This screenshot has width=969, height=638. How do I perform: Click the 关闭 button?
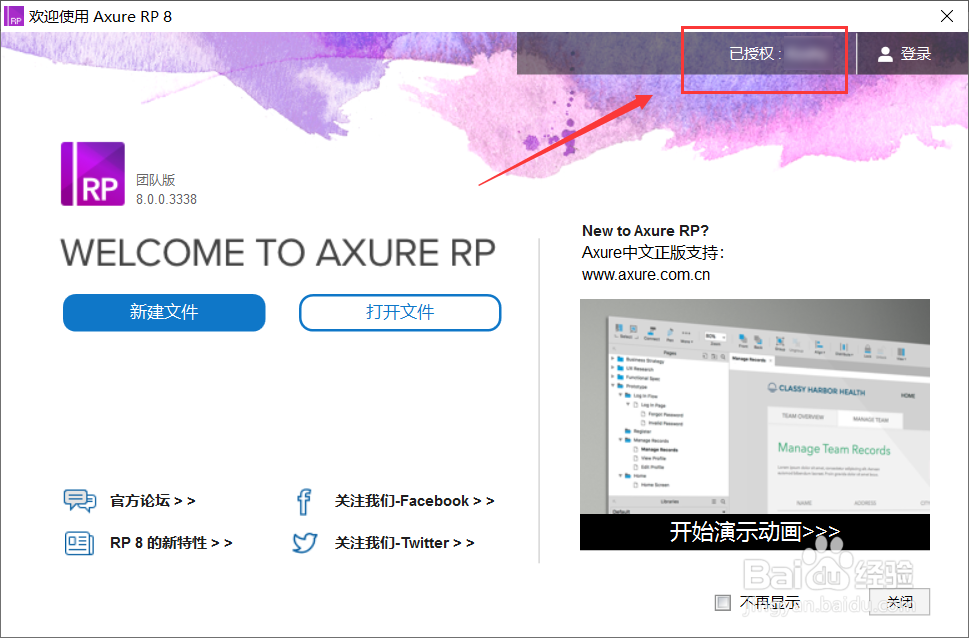[899, 602]
